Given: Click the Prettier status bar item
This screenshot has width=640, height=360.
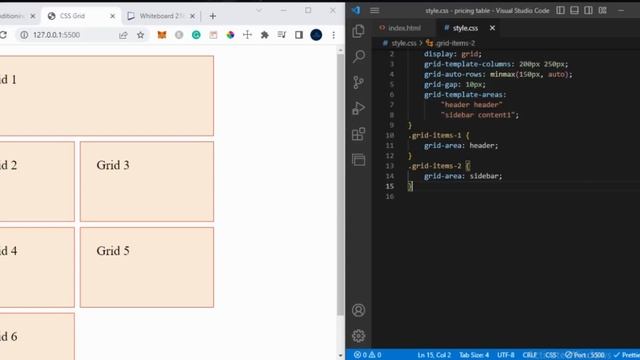Looking at the screenshot, I should [627, 355].
